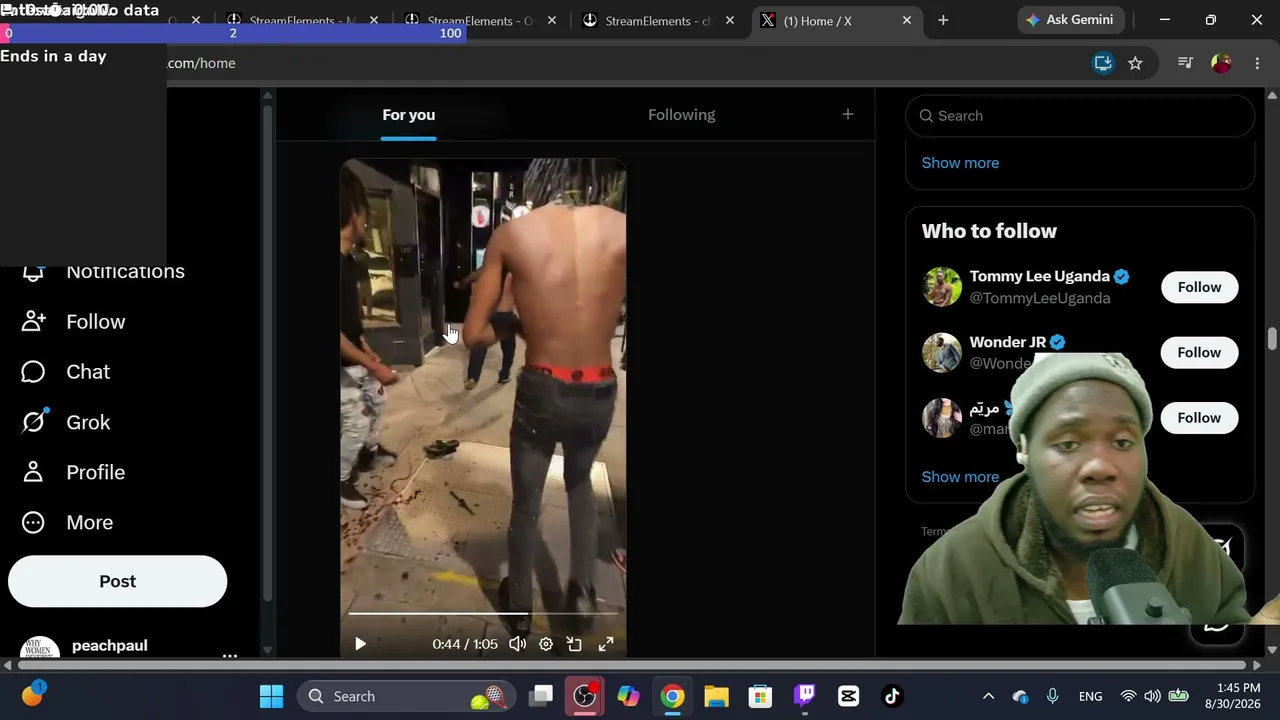1280x720 pixels.
Task: Change the ENG input language
Action: 1090,696
